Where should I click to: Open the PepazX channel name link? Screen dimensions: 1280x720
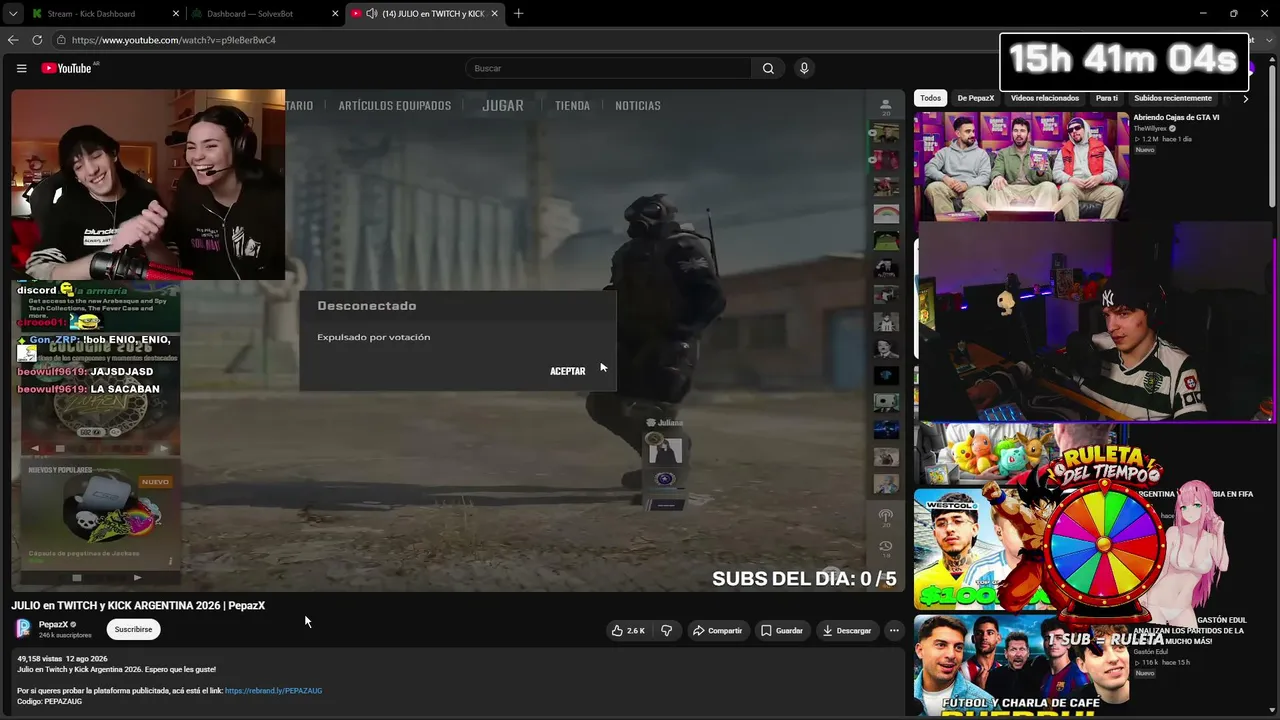[x=53, y=625]
